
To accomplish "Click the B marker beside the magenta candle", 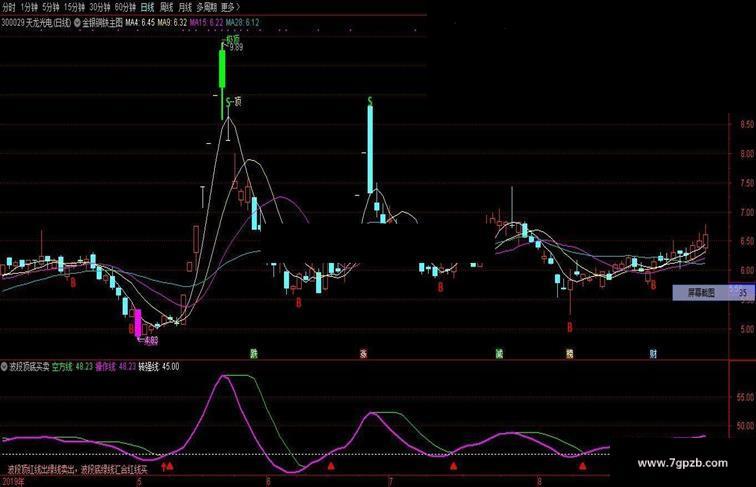I will (x=131, y=329).
